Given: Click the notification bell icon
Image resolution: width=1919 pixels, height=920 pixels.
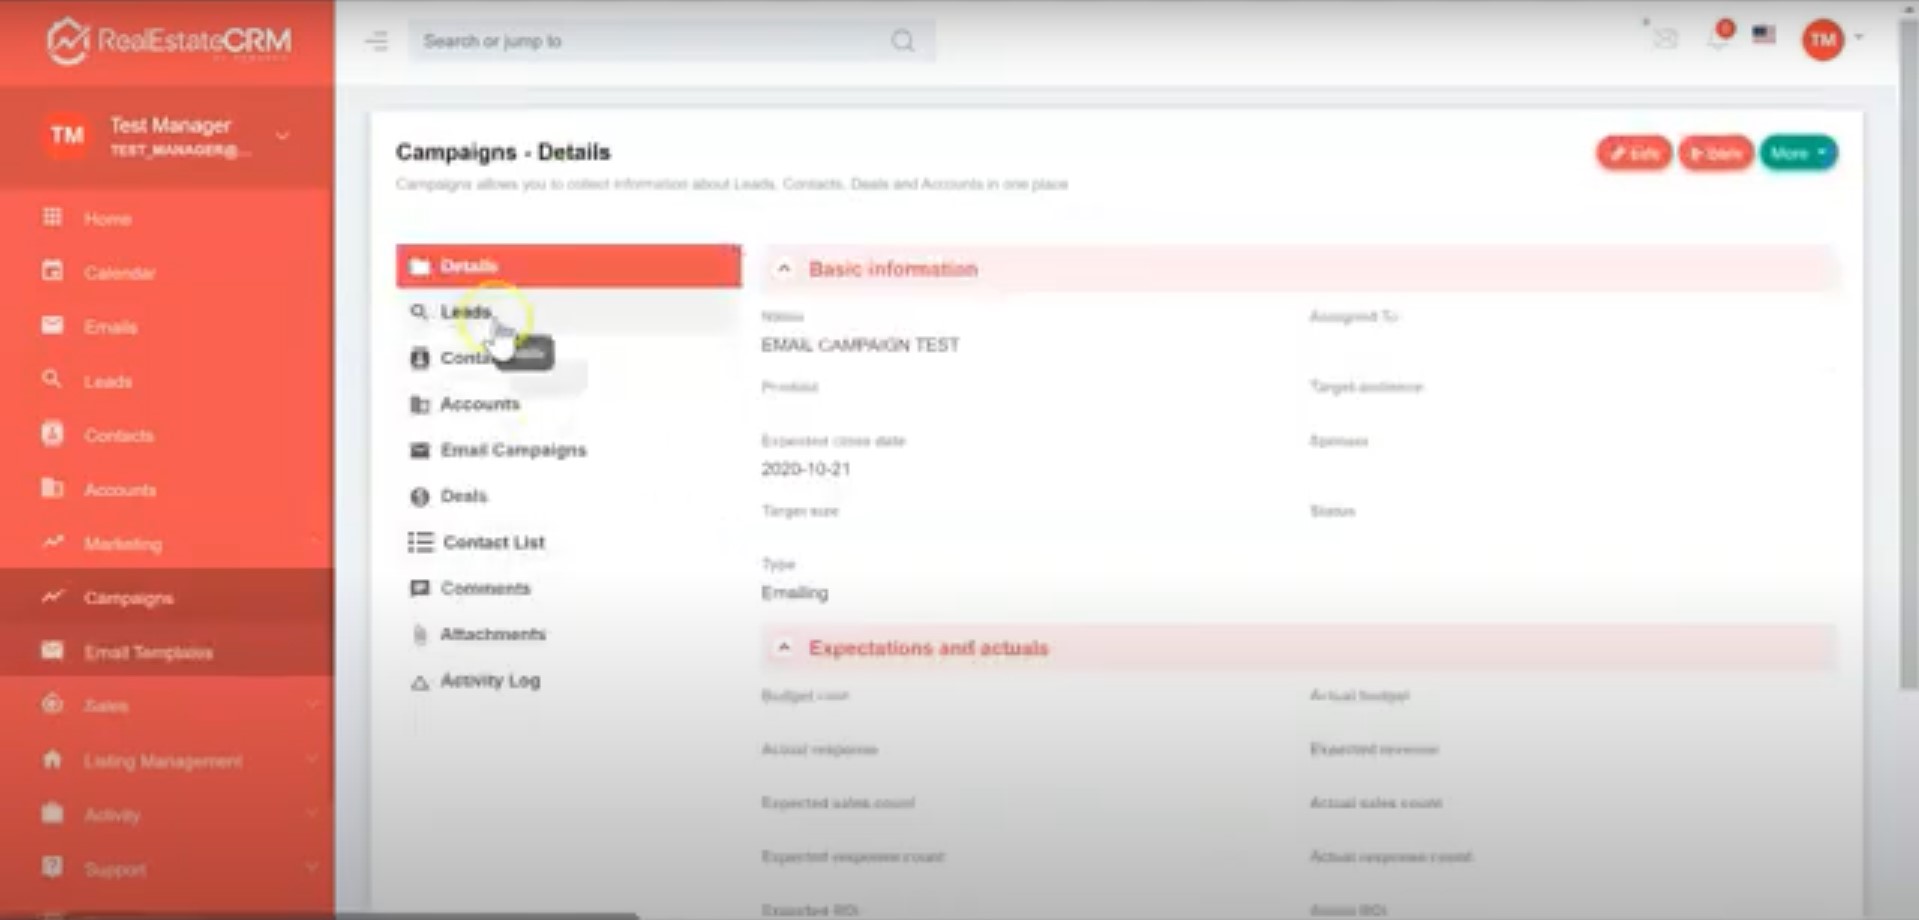Looking at the screenshot, I should tap(1717, 39).
